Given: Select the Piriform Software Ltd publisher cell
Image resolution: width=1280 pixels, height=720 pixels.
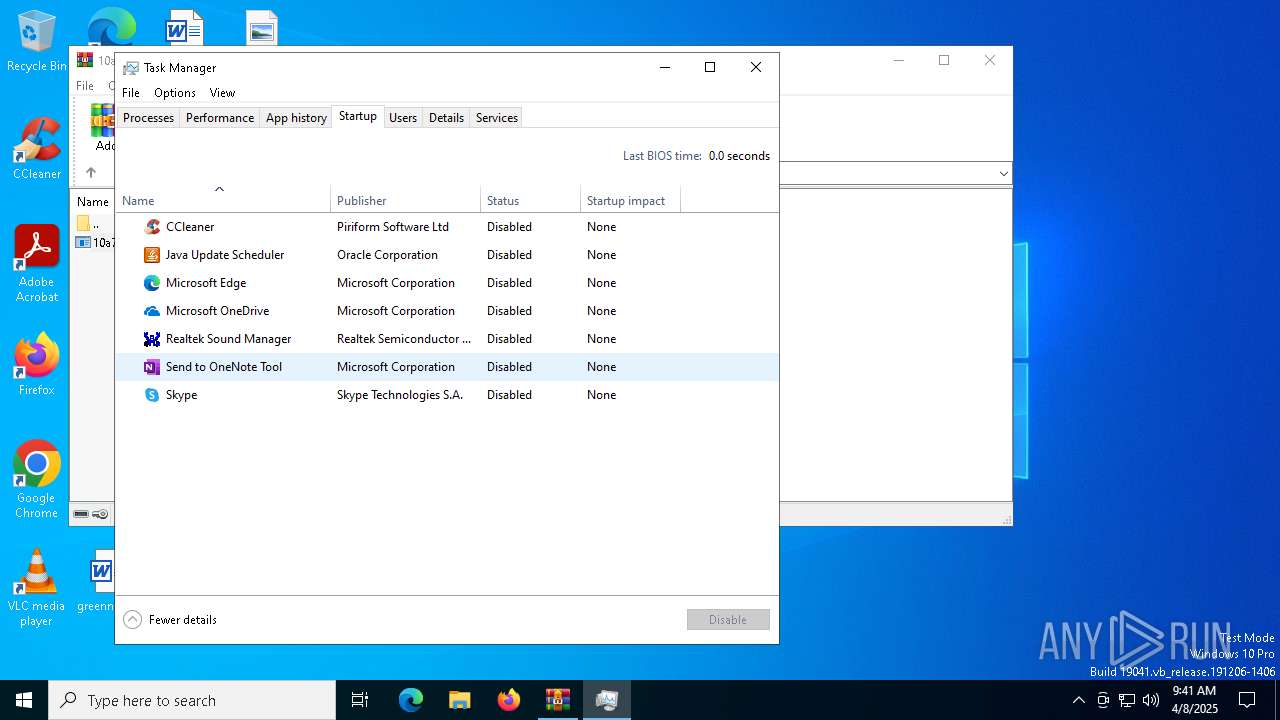Looking at the screenshot, I should tap(393, 227).
